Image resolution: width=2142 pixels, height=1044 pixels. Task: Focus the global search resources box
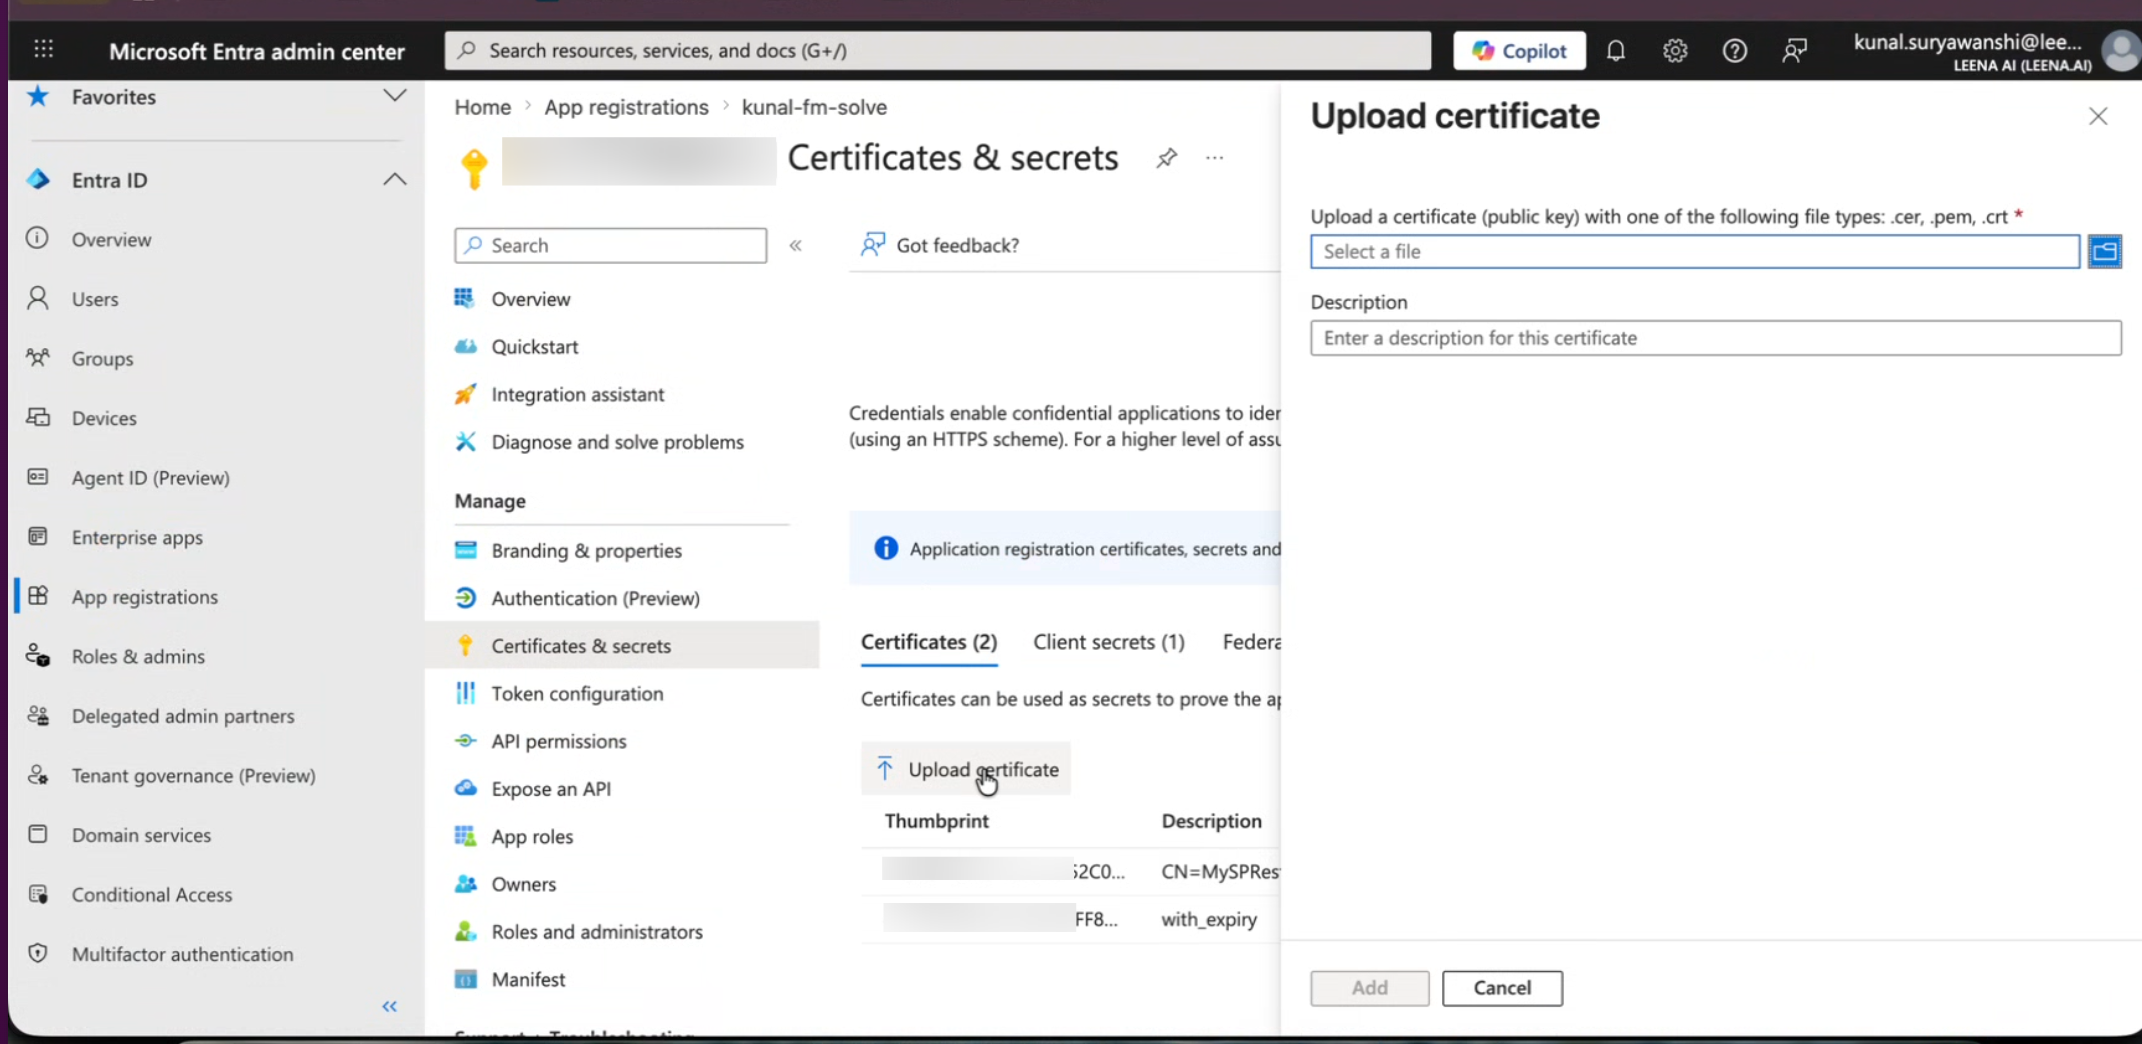coord(937,50)
